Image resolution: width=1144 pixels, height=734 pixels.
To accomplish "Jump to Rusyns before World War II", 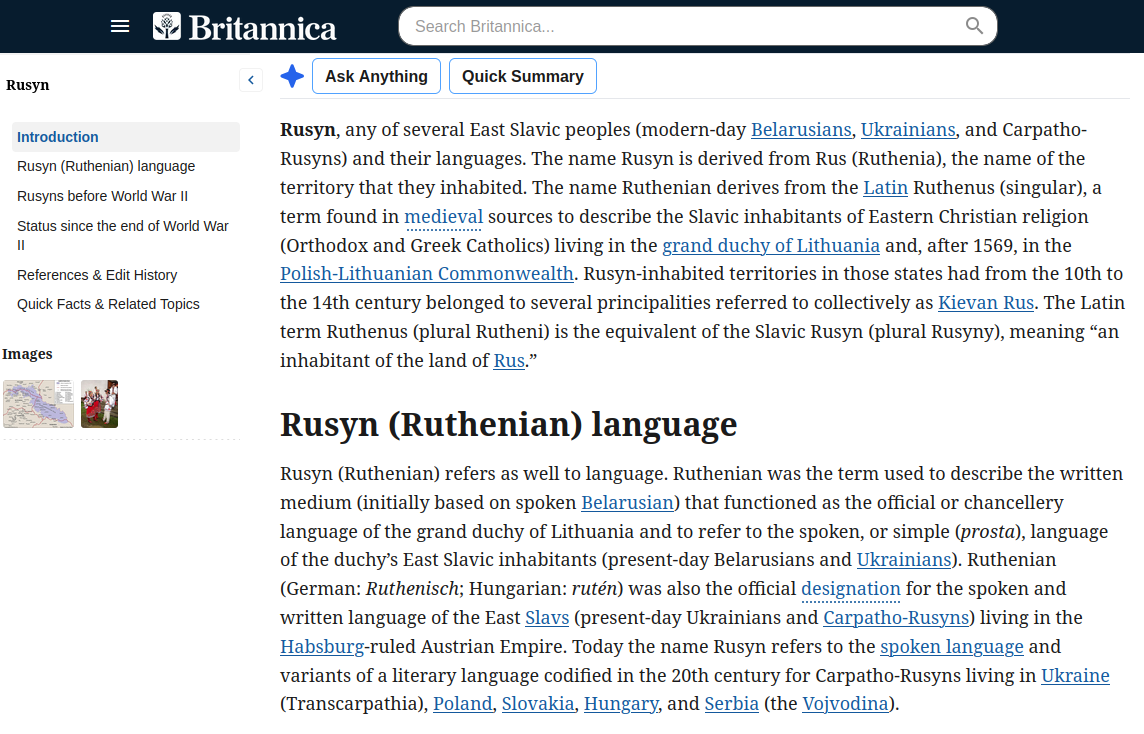I will coord(103,196).
